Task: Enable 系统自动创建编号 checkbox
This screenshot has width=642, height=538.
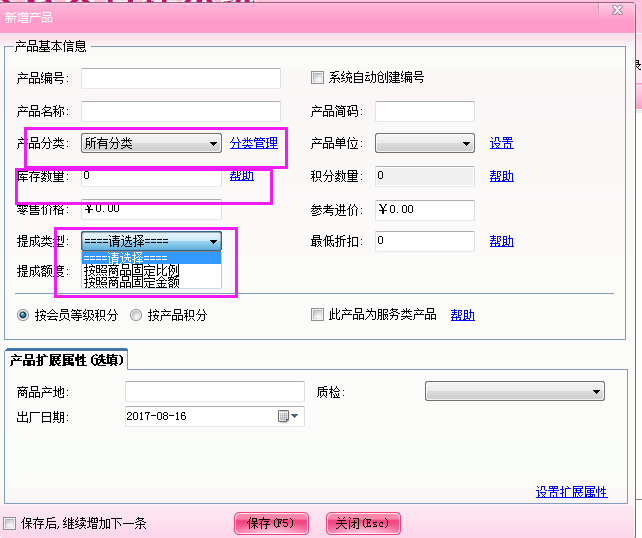Action: tap(317, 77)
